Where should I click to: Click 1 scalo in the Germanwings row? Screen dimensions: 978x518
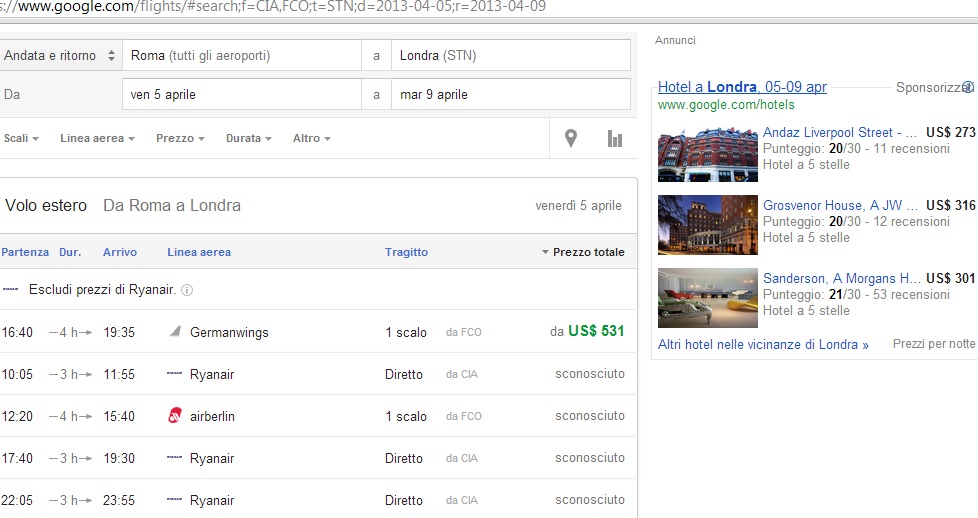406,333
